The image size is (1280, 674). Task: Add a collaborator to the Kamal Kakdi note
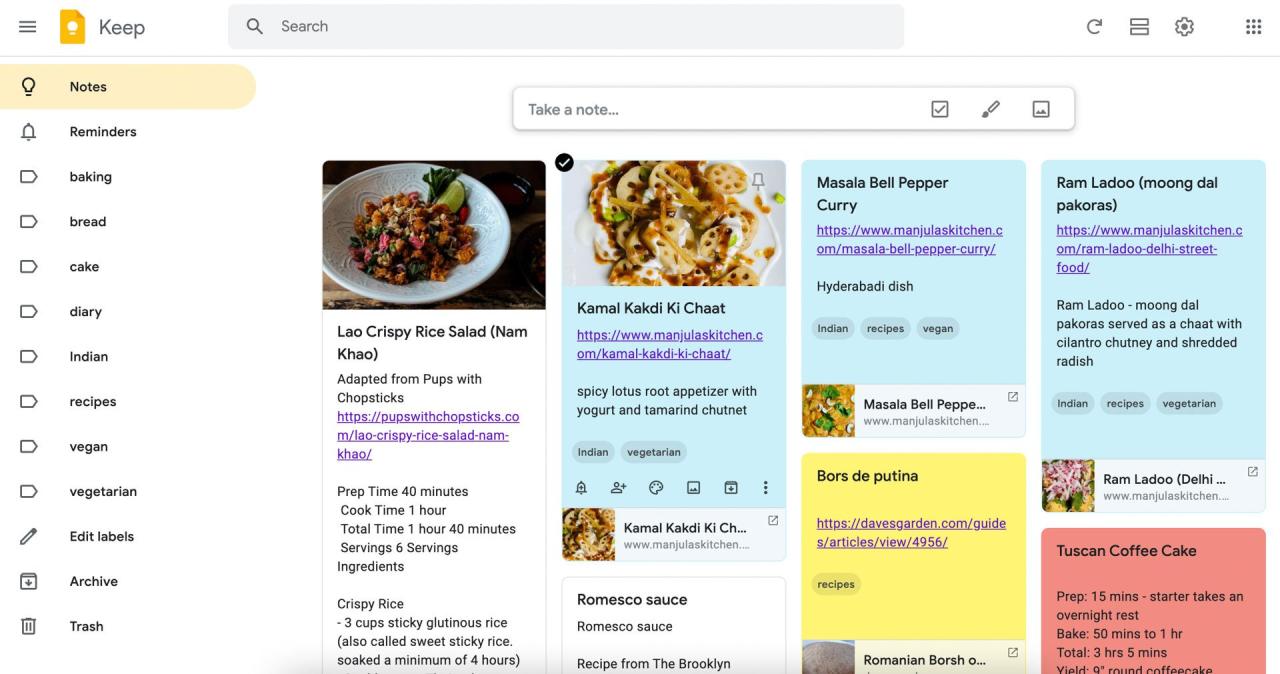click(618, 487)
